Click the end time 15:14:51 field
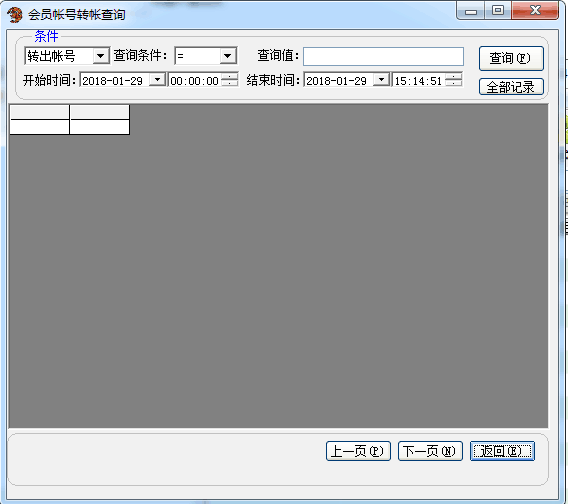 click(419, 80)
